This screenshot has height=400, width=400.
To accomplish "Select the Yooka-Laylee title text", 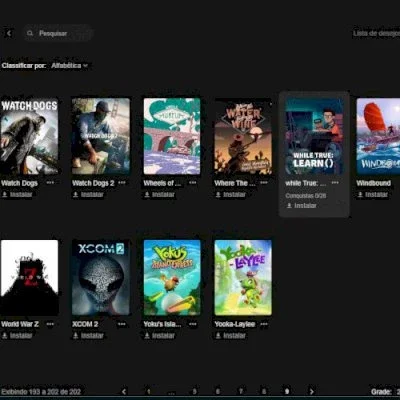I will click(235, 324).
